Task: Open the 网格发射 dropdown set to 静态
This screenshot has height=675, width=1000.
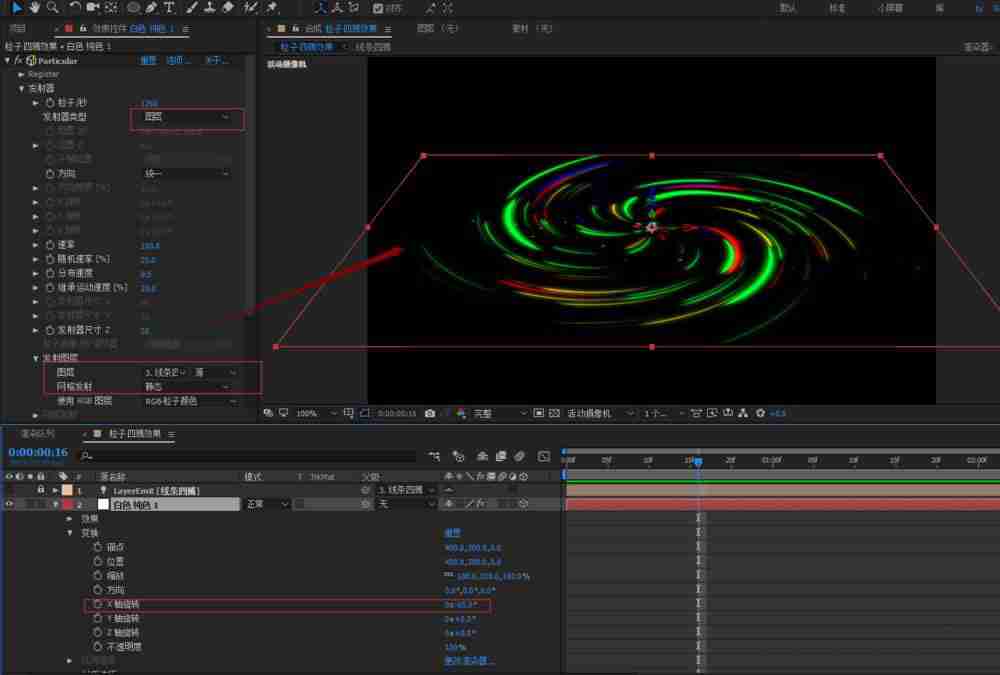Action: tap(186, 386)
